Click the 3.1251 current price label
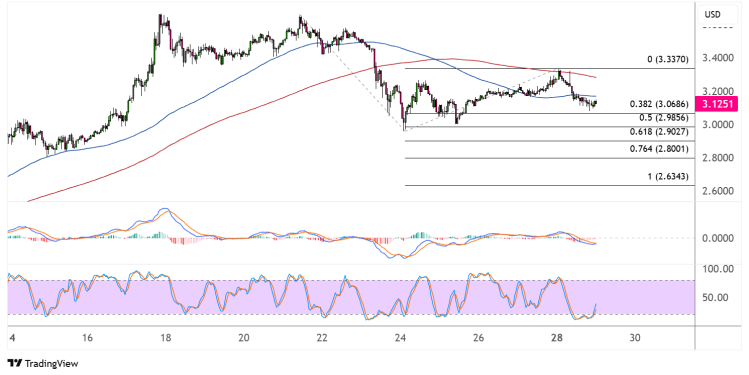Image resolution: width=749 pixels, height=375 pixels. click(x=717, y=104)
